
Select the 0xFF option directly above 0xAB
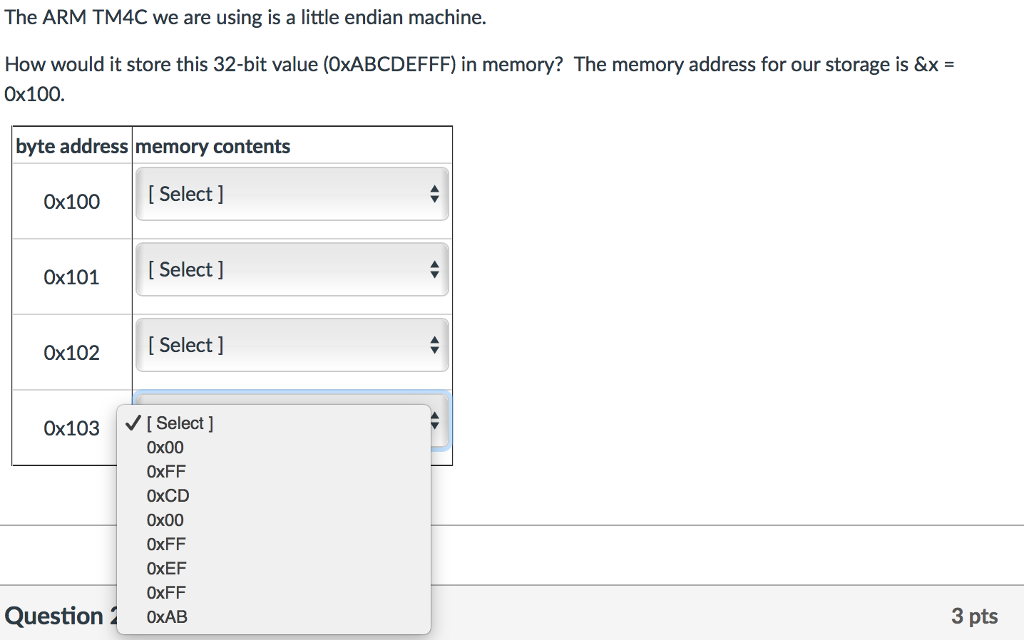point(166,592)
